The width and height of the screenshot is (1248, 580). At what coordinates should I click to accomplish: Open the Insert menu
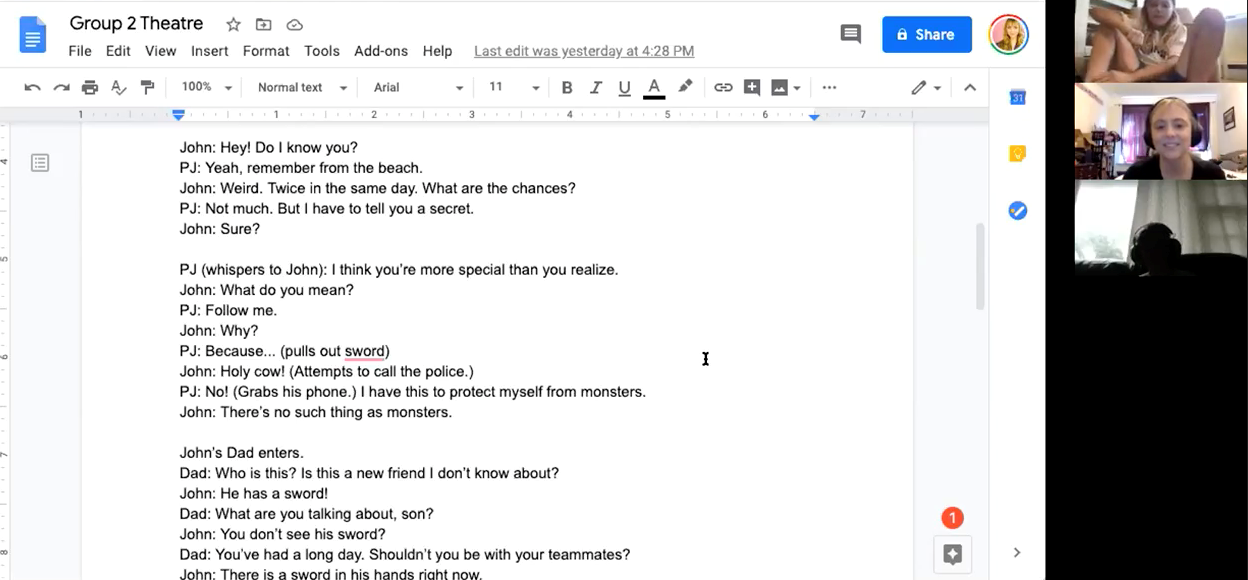click(210, 51)
